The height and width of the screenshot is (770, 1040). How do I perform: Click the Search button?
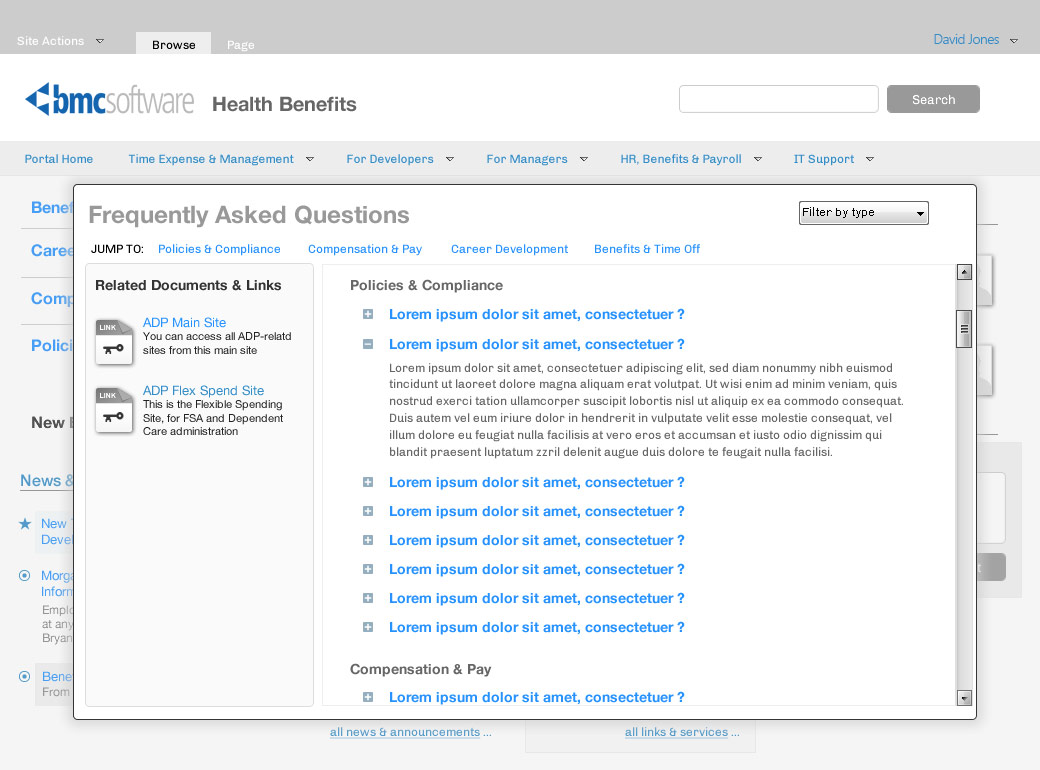[933, 99]
